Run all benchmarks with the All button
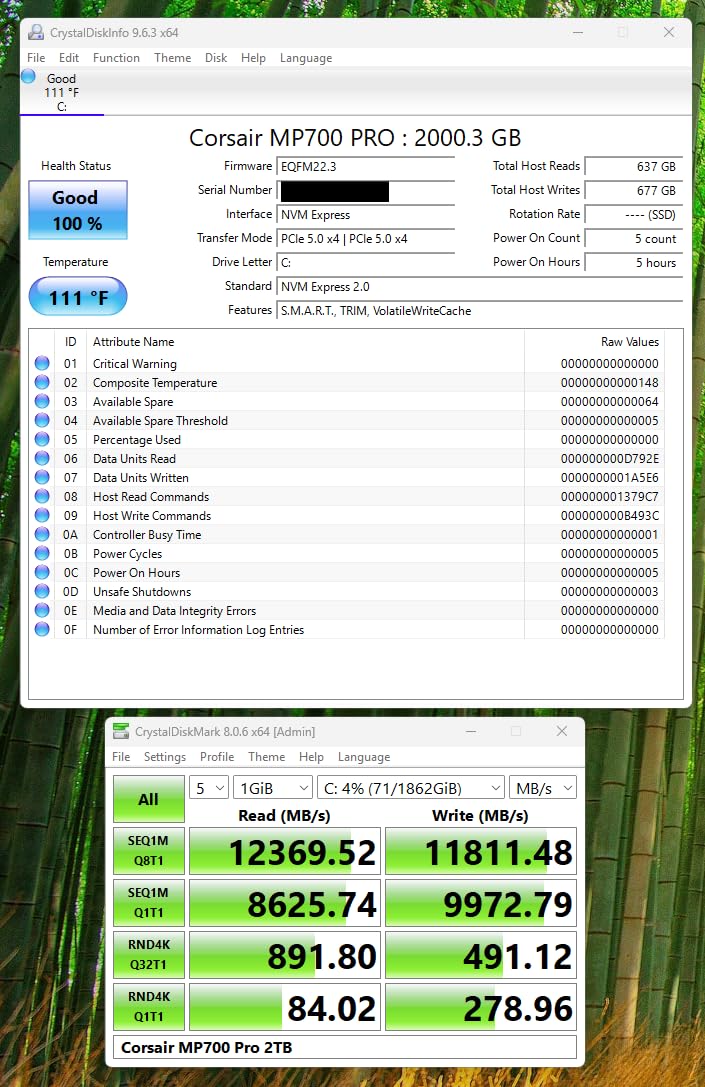This screenshot has height=1087, width=705. 149,799
